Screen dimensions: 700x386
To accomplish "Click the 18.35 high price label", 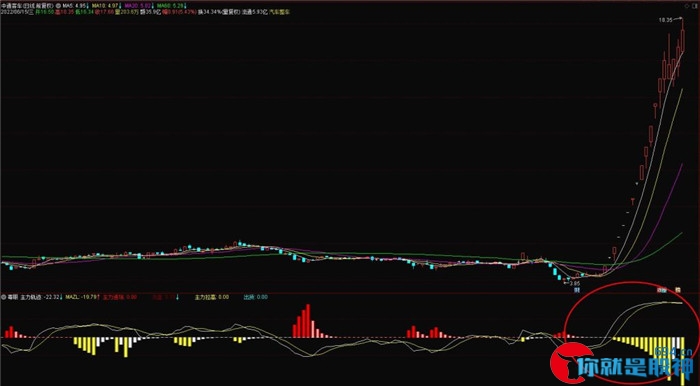I will pyautogui.click(x=666, y=20).
